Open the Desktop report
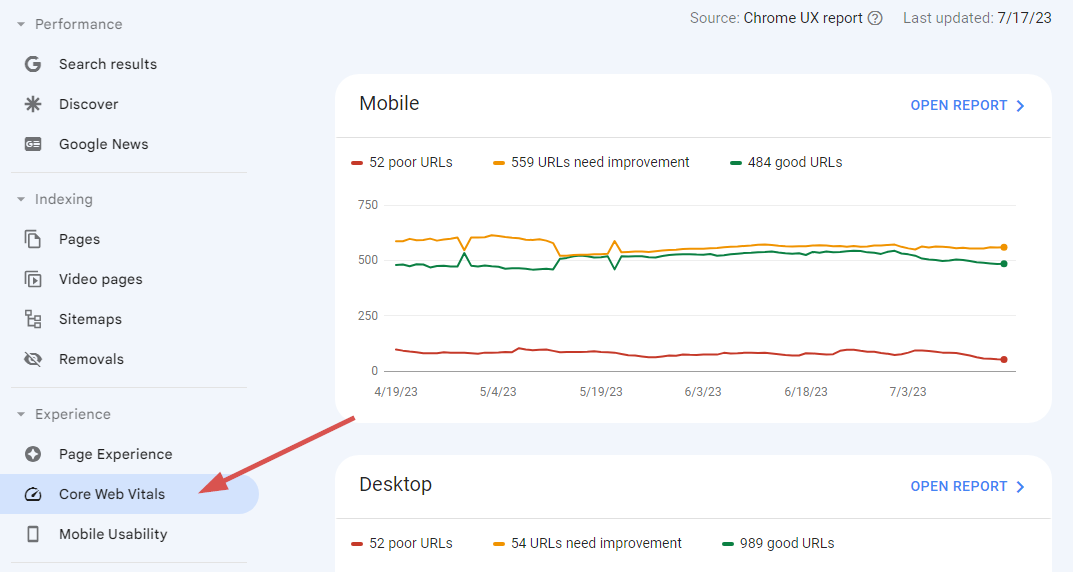This screenshot has height=572, width=1073. pyautogui.click(x=967, y=486)
